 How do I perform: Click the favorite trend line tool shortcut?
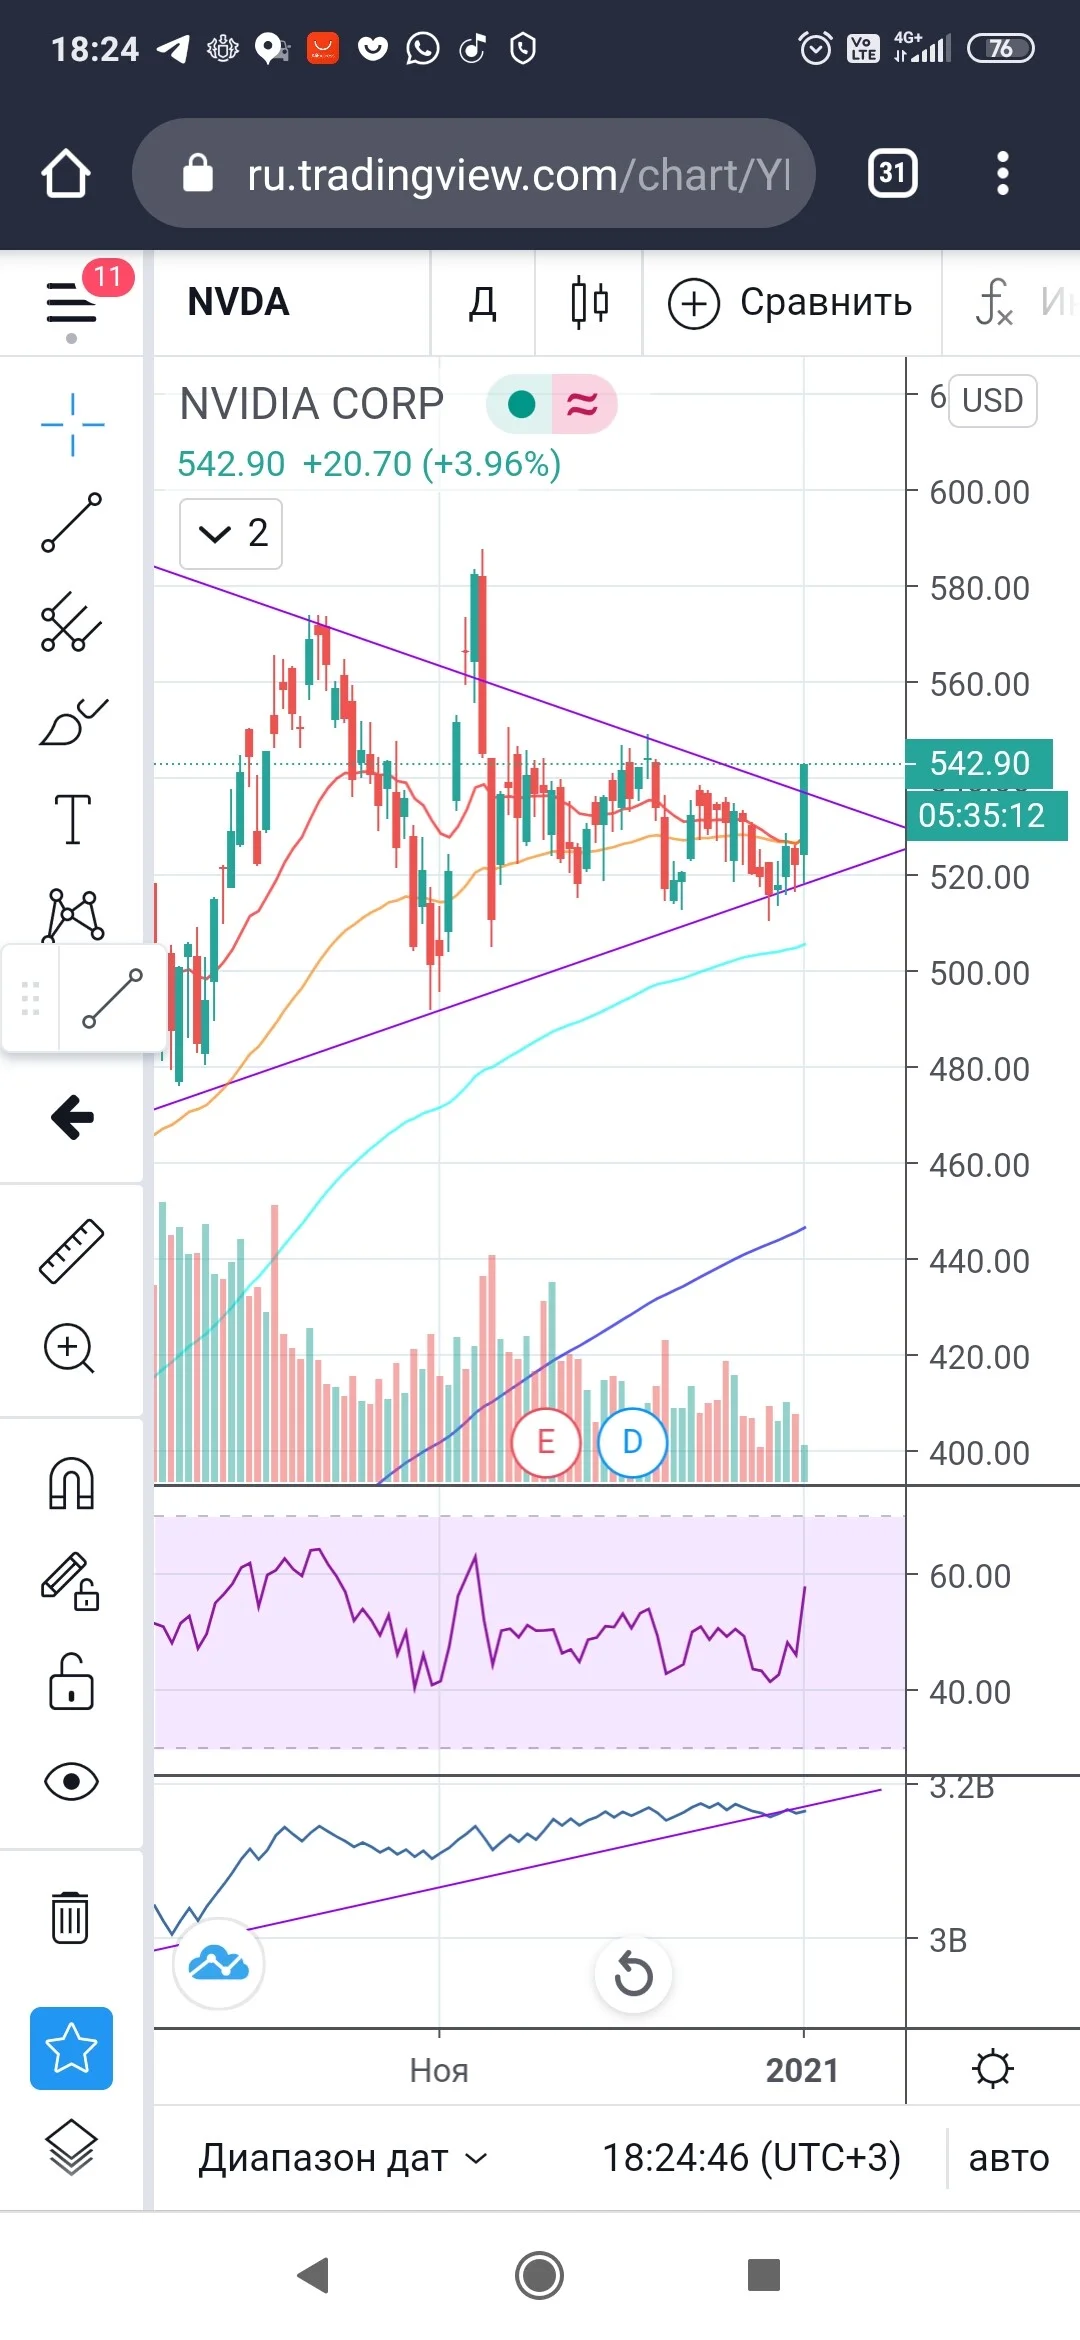pos(112,997)
